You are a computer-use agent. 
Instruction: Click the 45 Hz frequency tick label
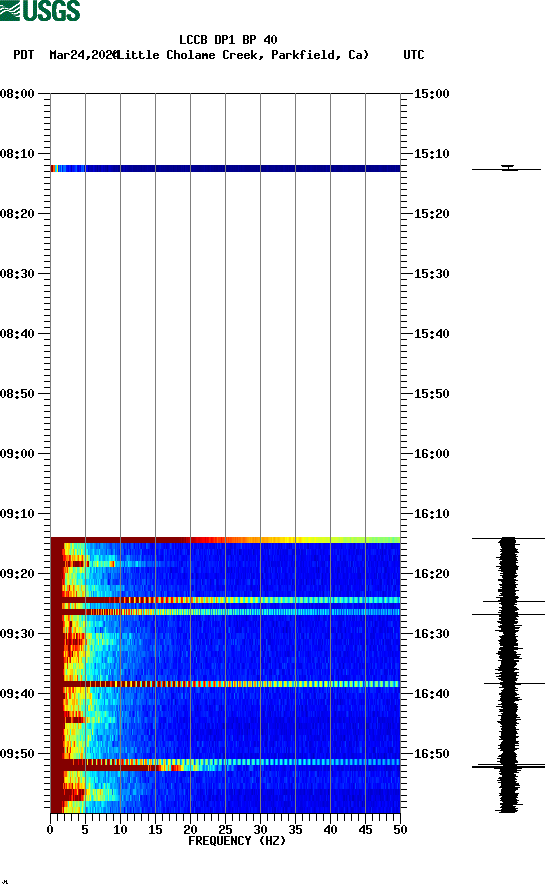pos(365,830)
